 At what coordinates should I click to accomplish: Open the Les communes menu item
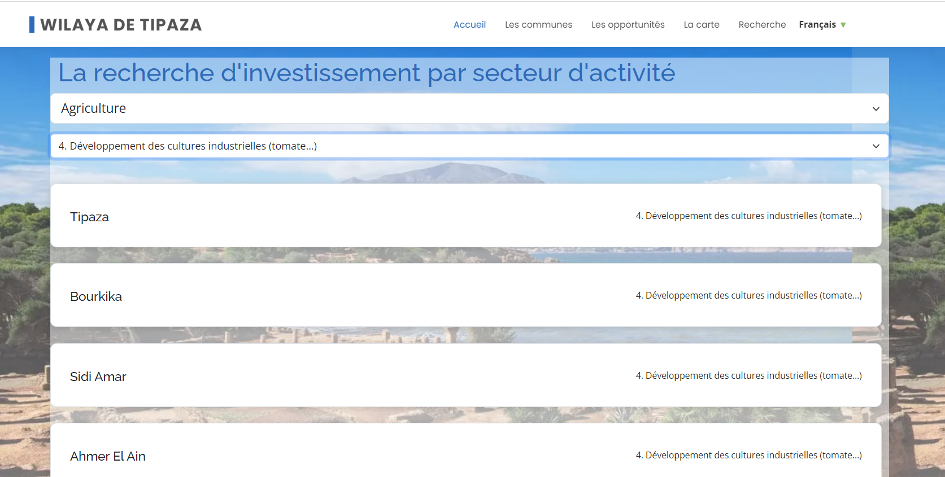(x=538, y=25)
